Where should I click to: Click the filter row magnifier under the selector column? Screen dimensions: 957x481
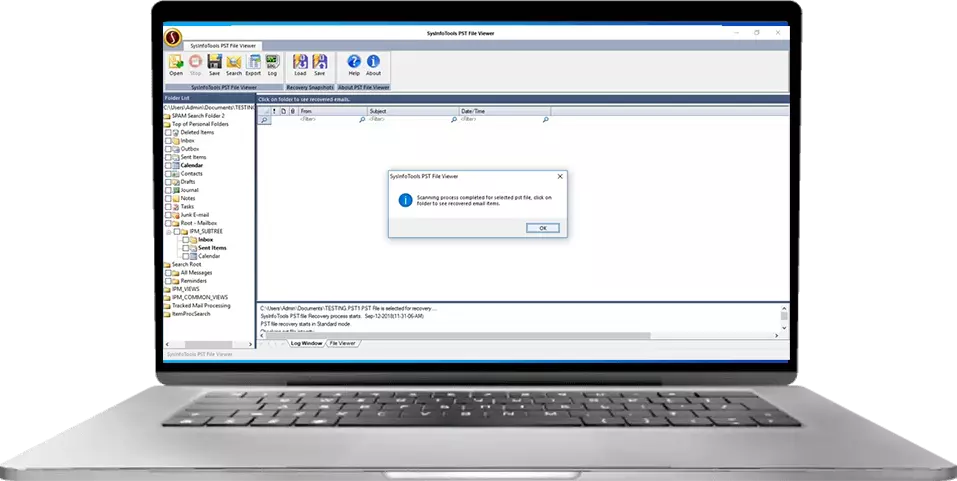pyautogui.click(x=264, y=120)
